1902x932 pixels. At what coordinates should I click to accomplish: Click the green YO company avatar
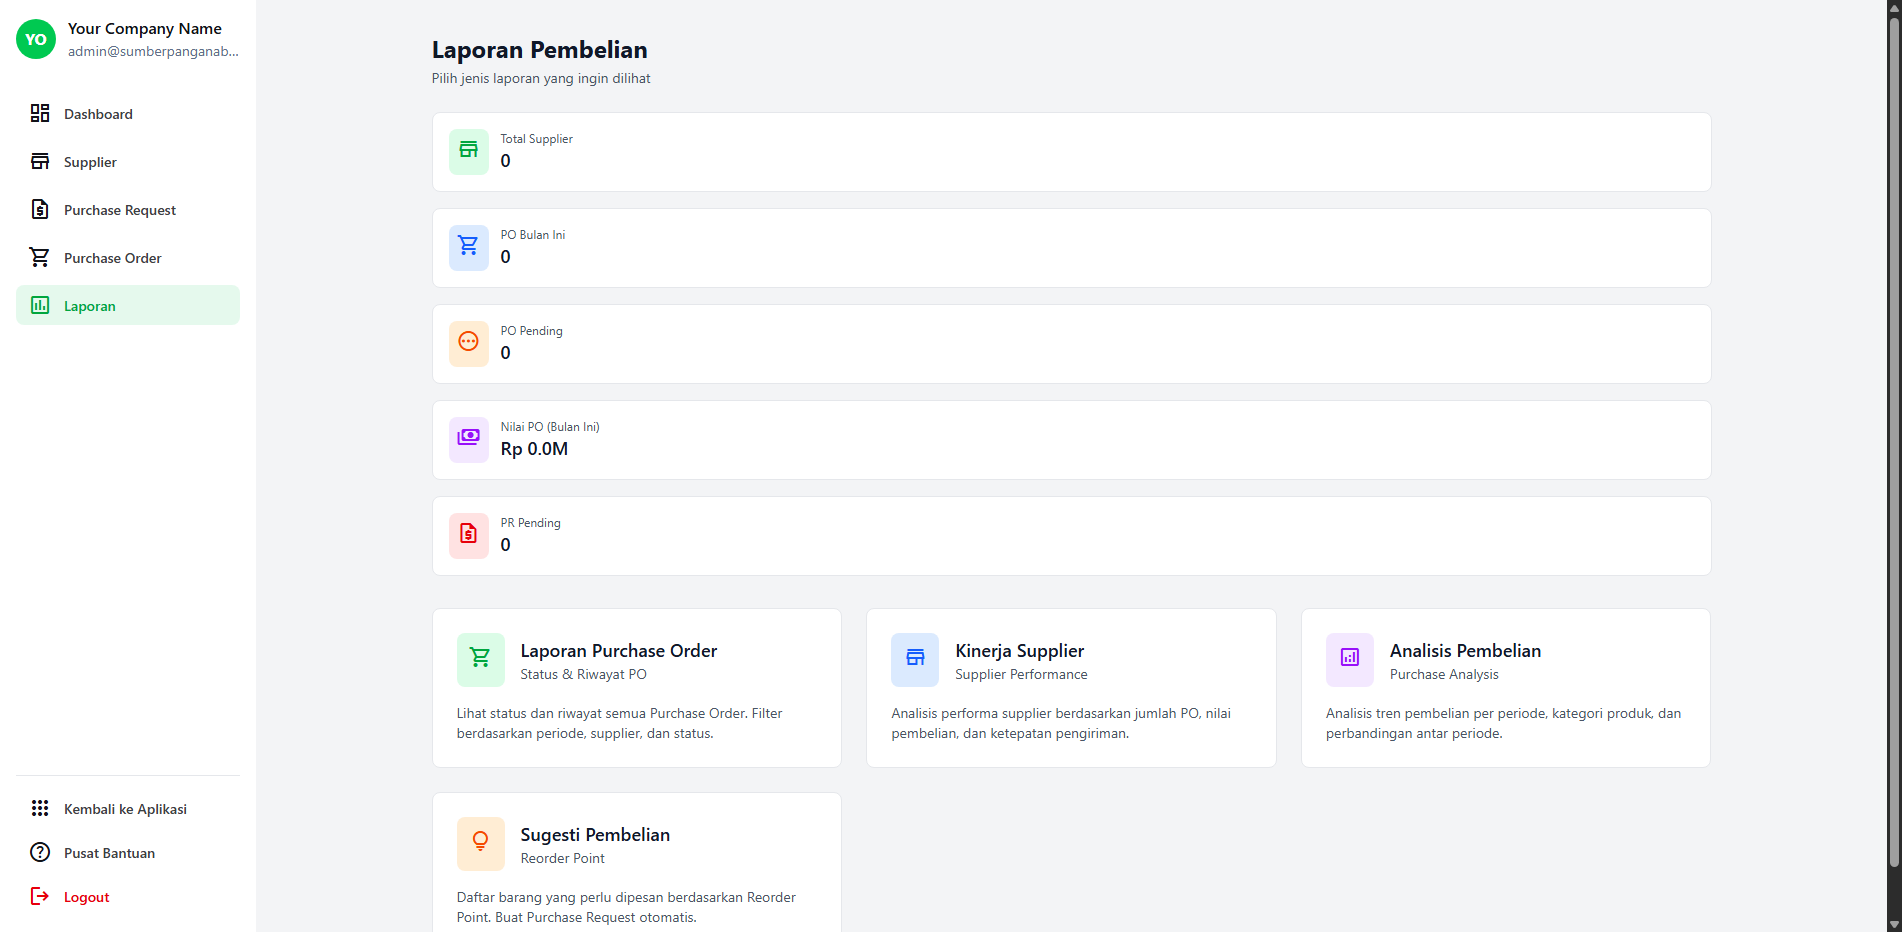click(36, 40)
